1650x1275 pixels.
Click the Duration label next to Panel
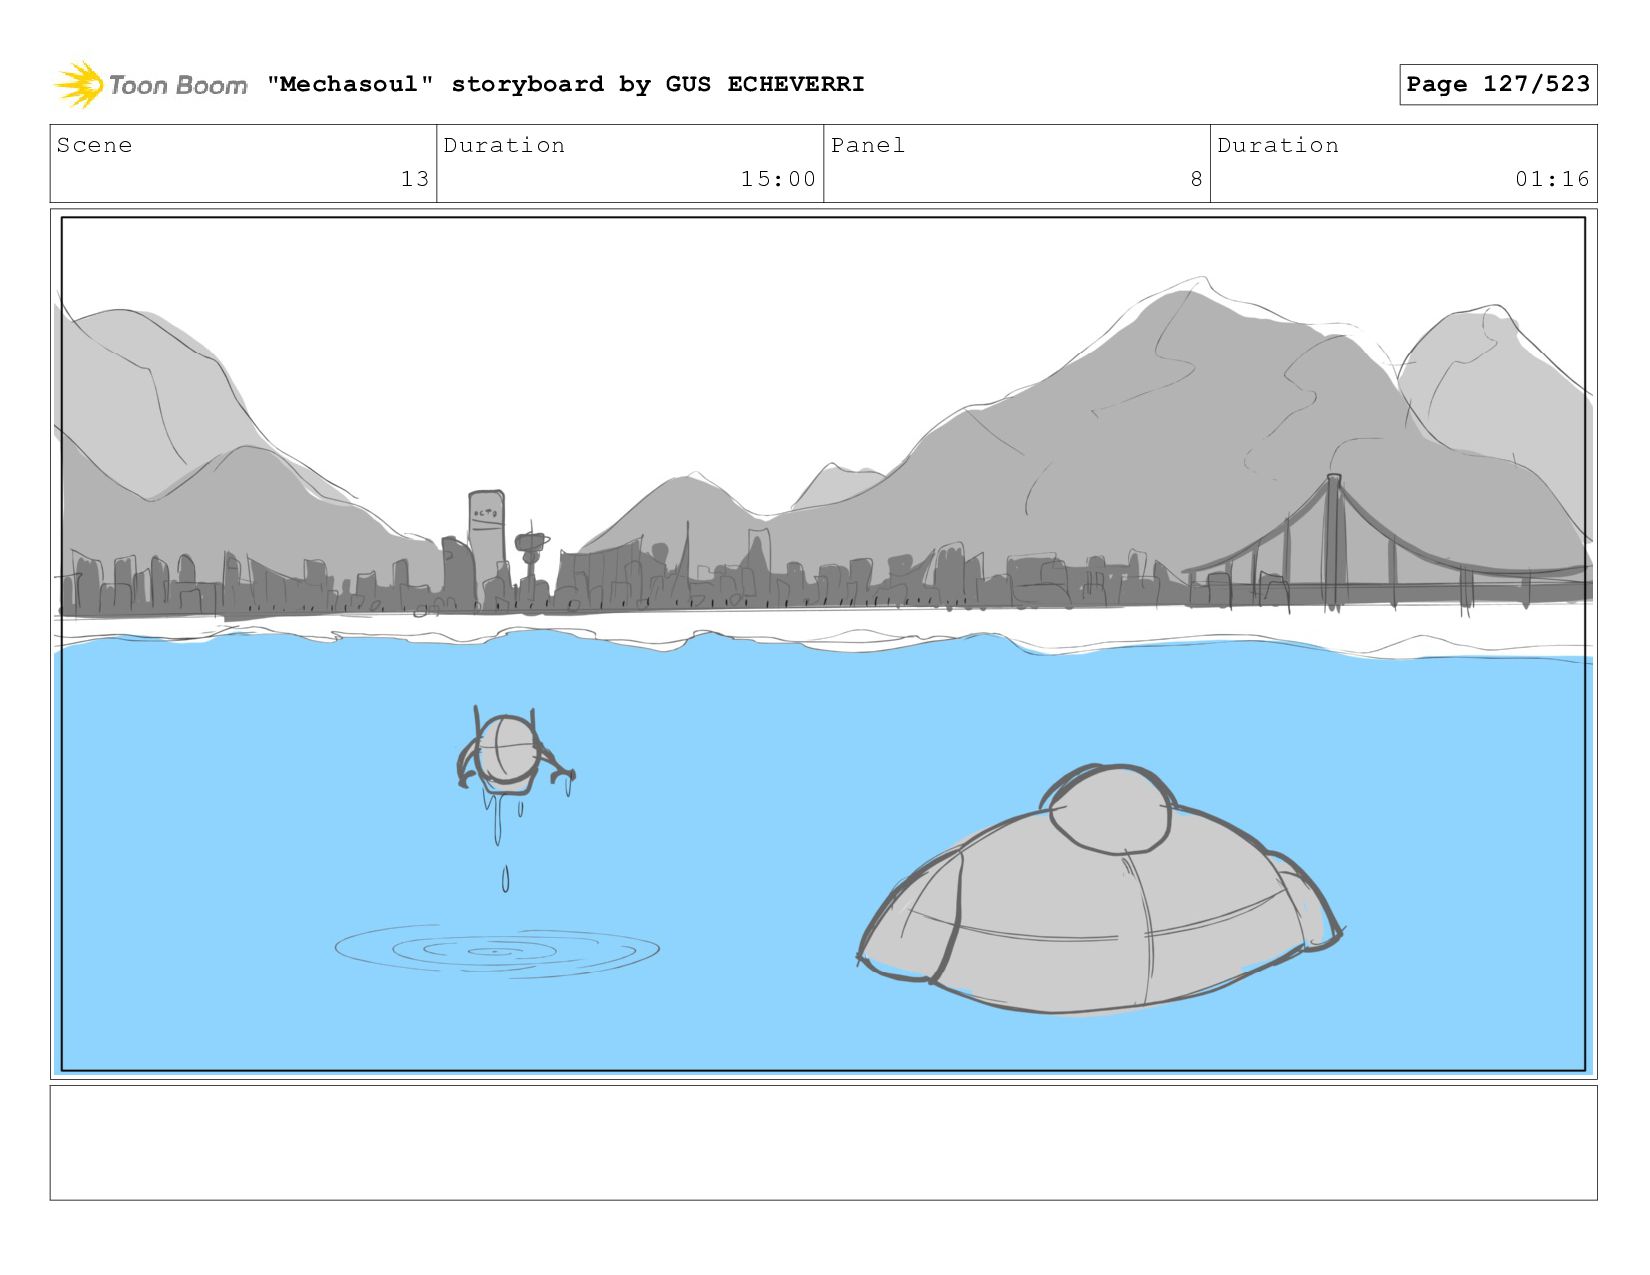(x=1278, y=145)
